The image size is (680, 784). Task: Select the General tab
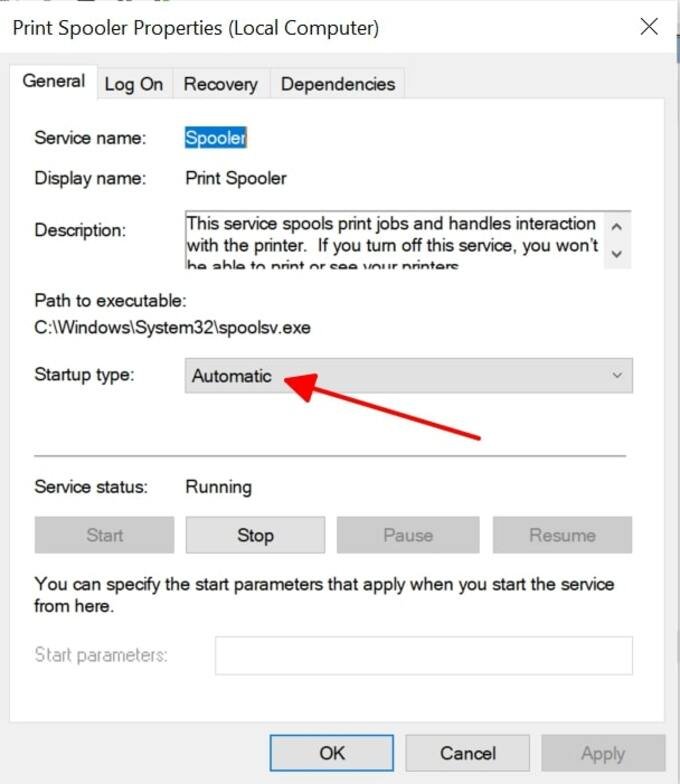coord(54,81)
